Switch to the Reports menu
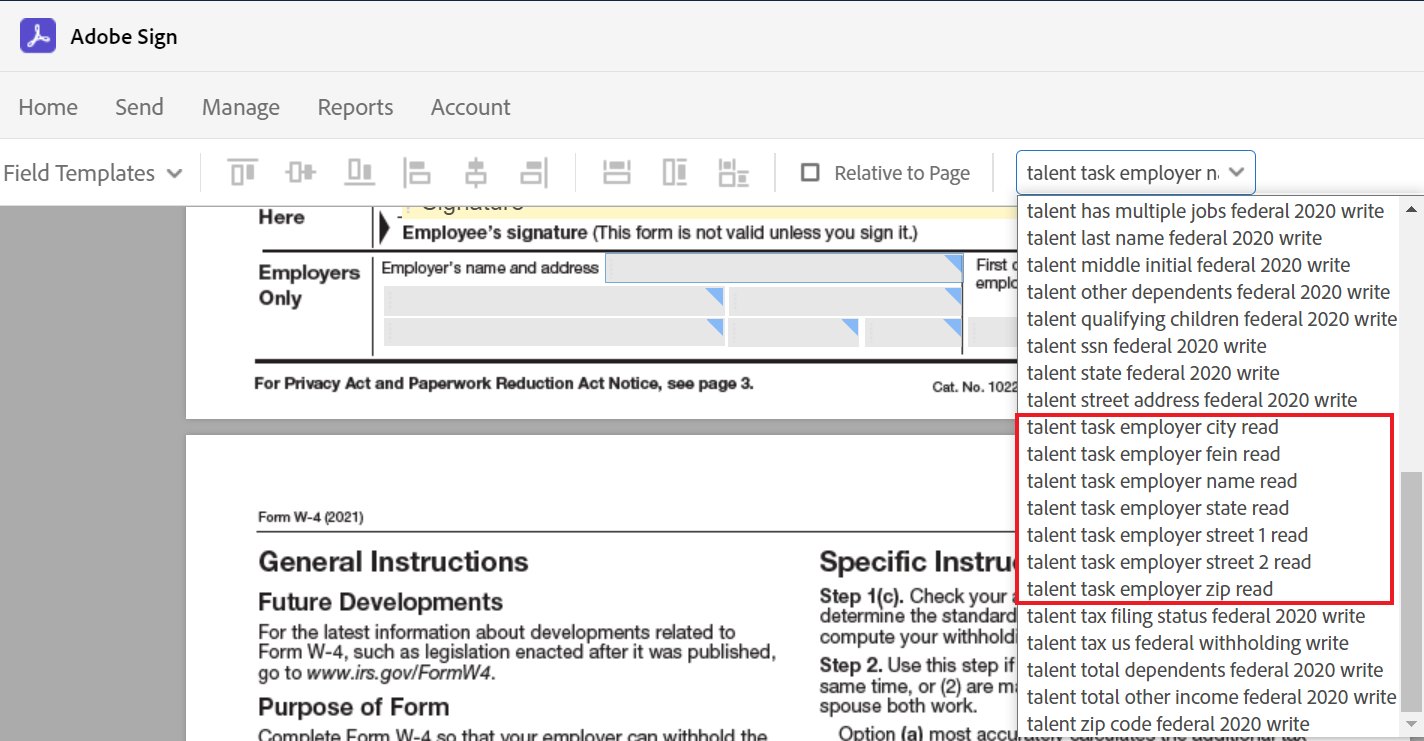 click(x=355, y=107)
